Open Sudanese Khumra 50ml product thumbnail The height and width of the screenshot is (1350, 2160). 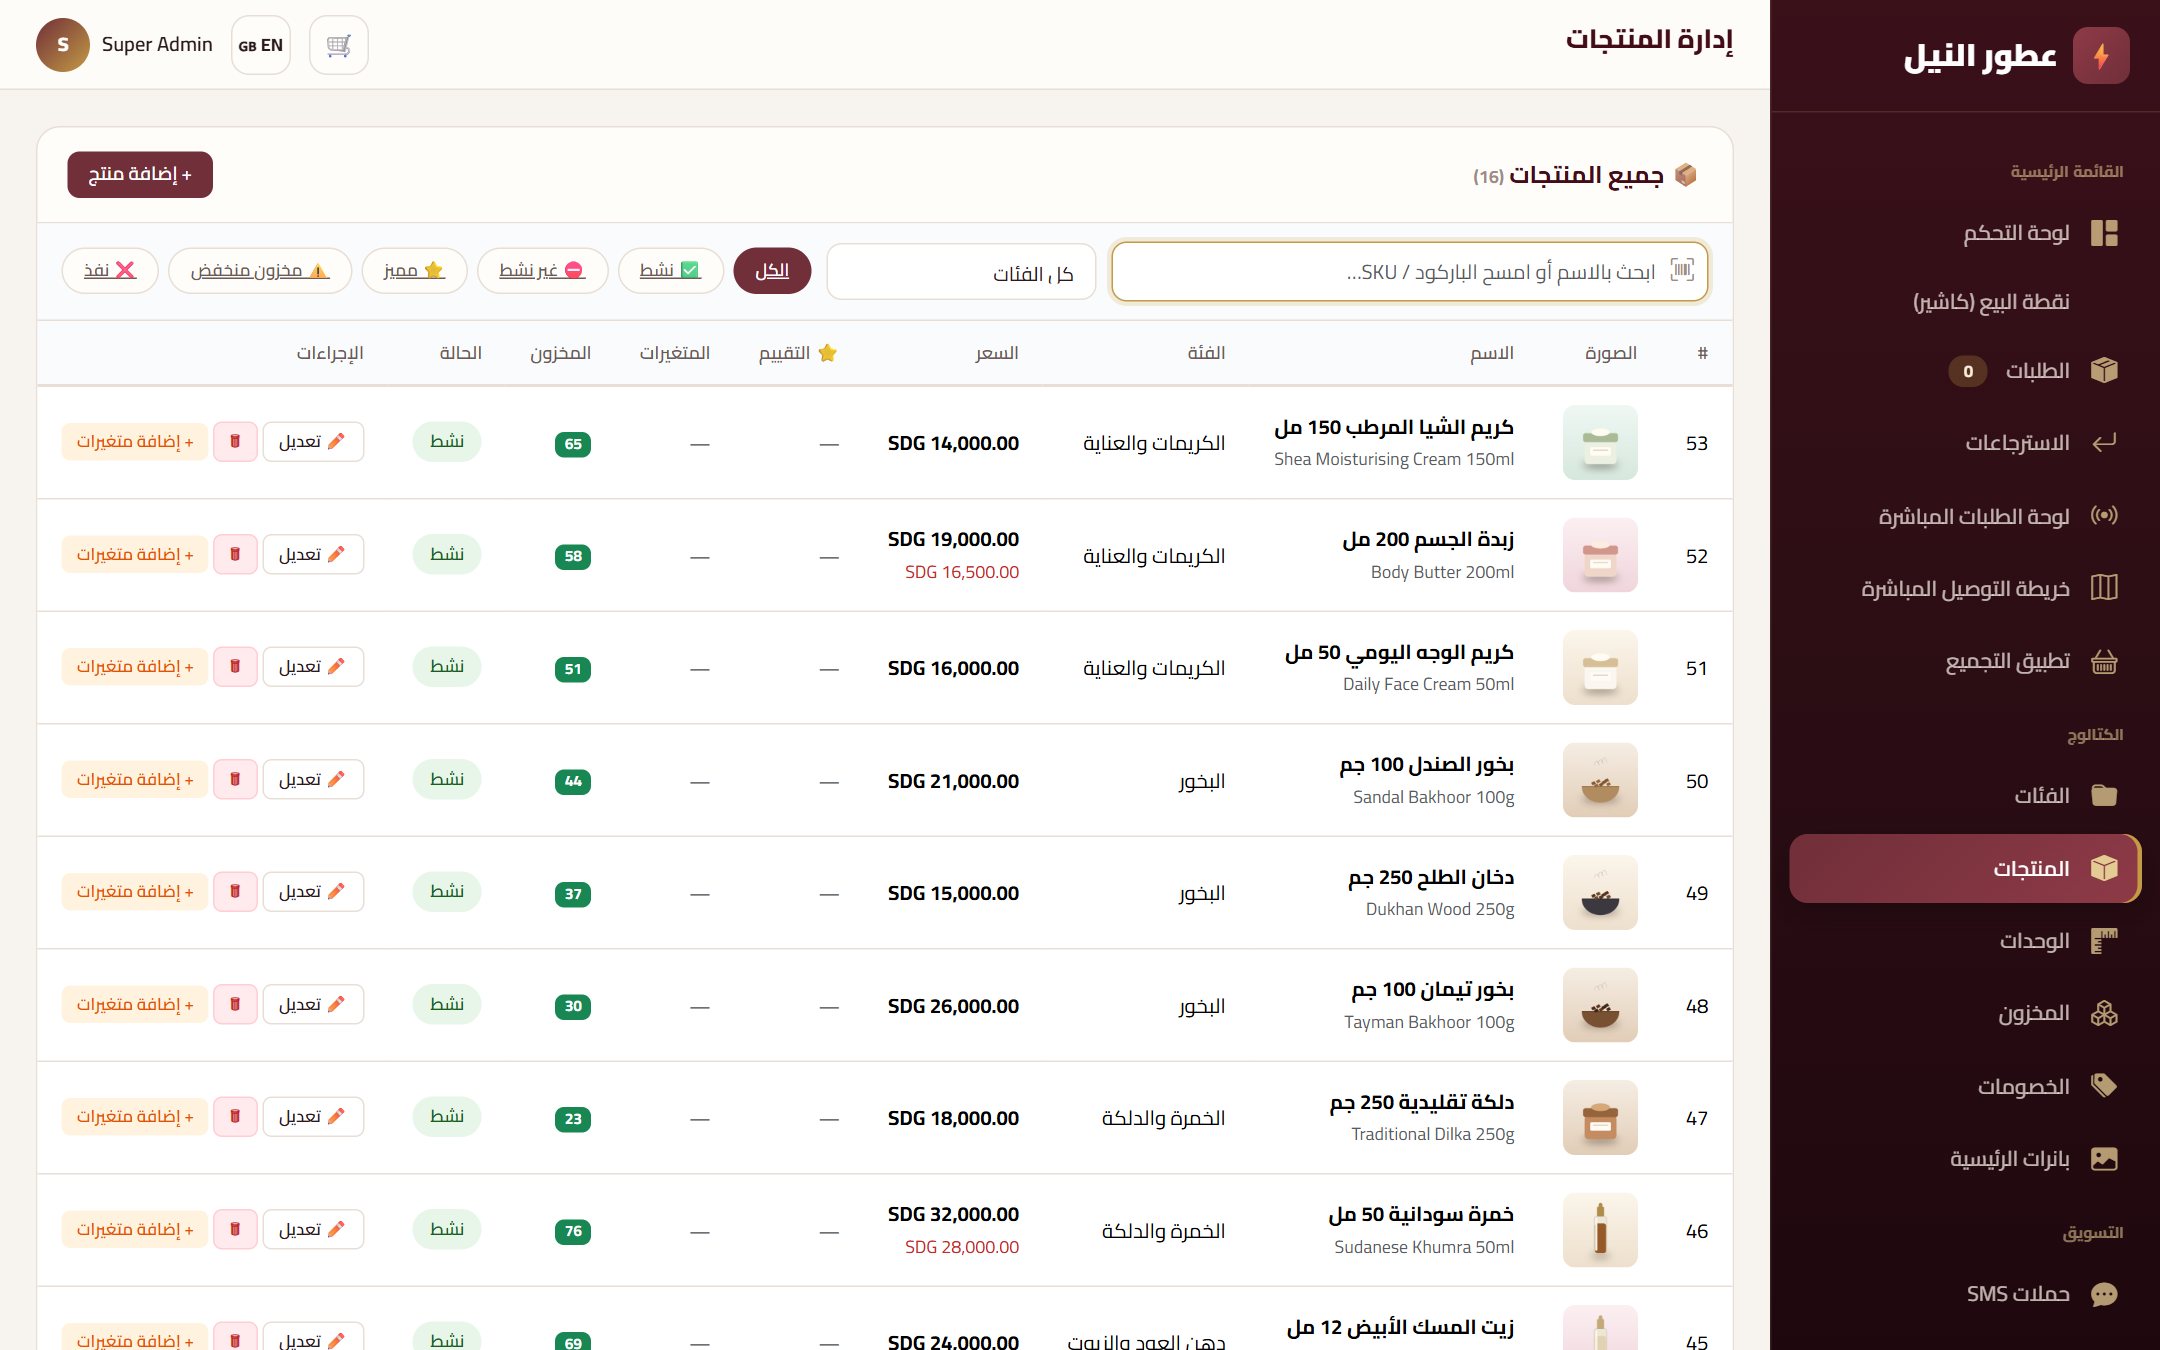click(x=1600, y=1230)
